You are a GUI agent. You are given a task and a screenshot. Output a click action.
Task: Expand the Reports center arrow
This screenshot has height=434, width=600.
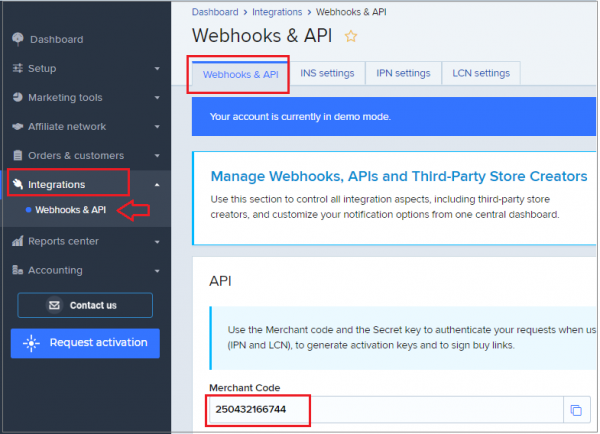coord(157,242)
